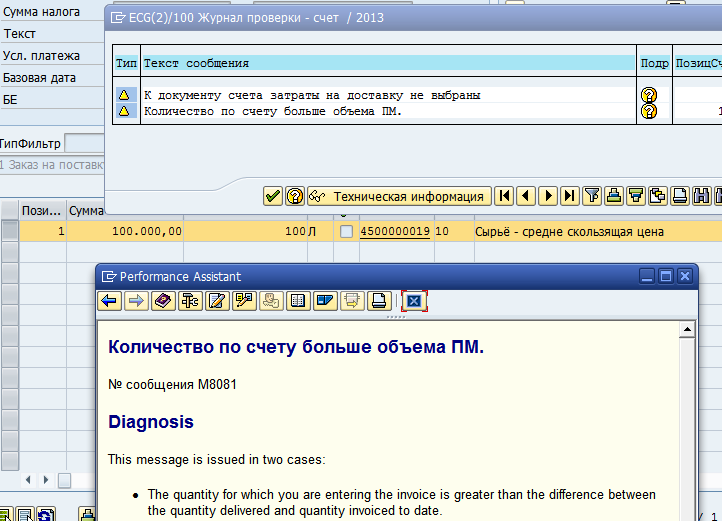Open Technical Information icon in Performance Assistant

[190, 300]
